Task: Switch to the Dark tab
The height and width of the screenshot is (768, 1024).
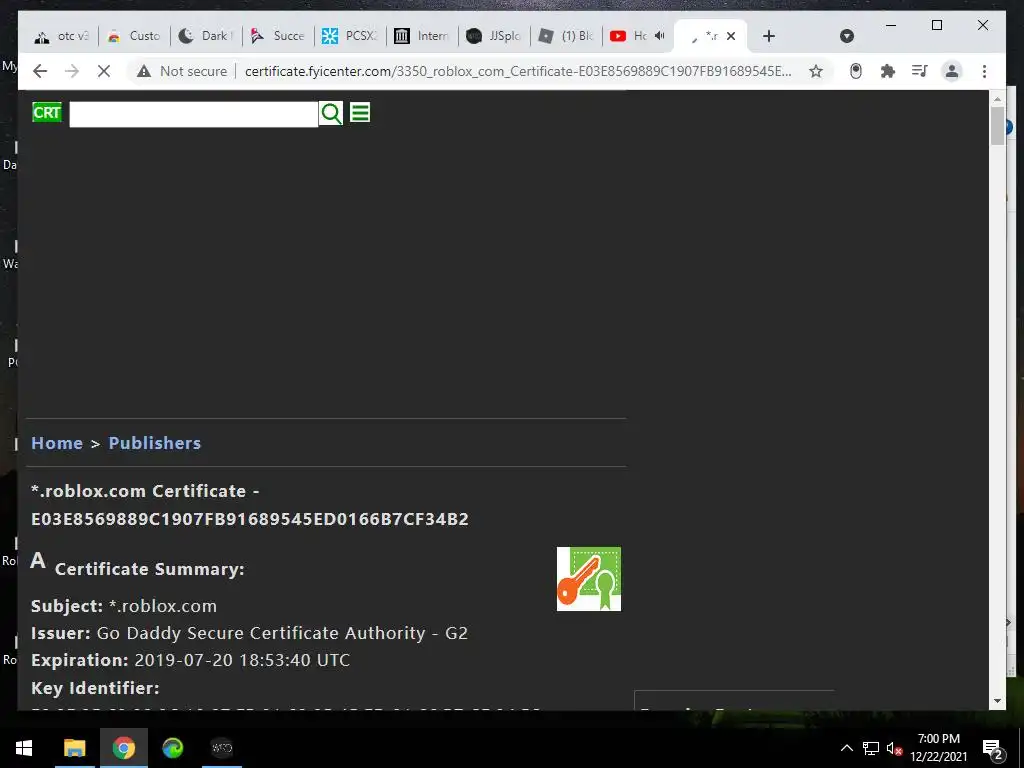Action: coord(206,36)
